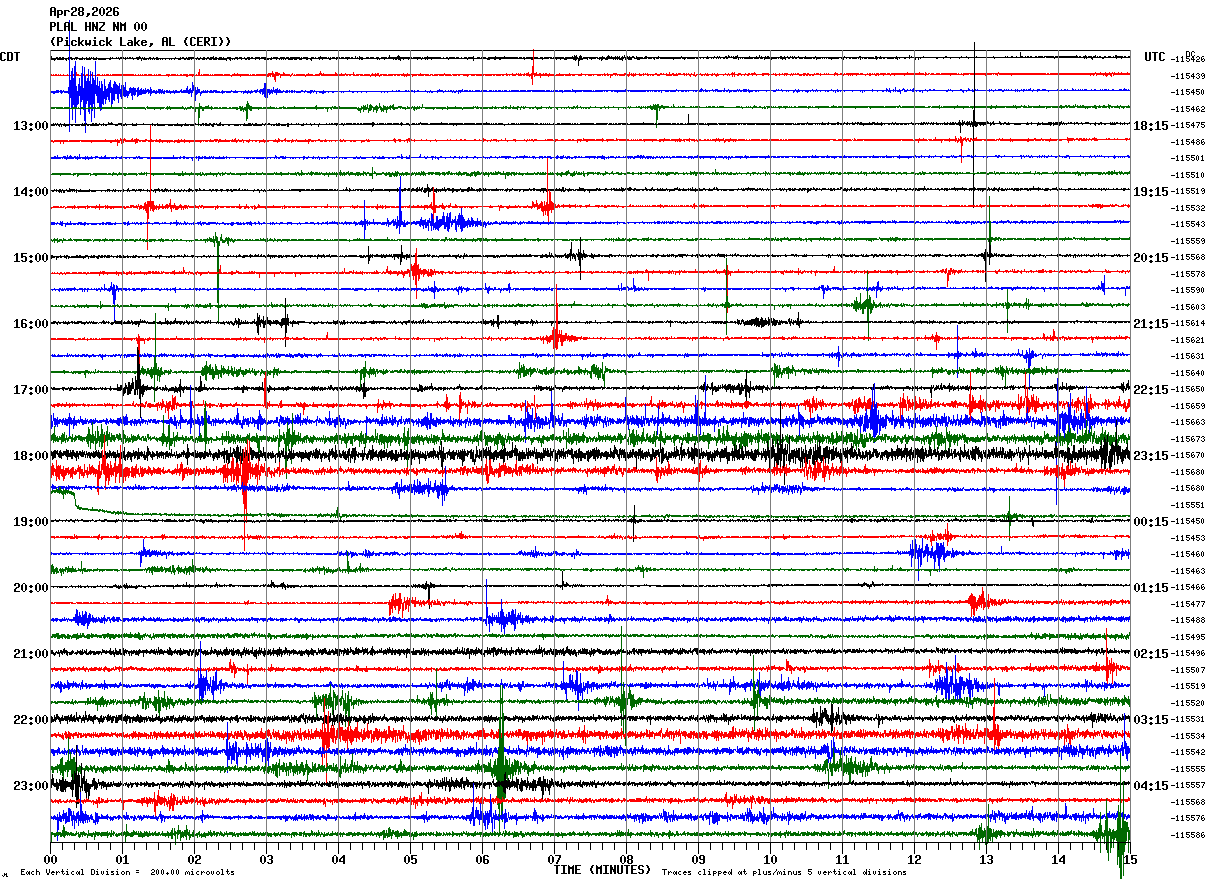The width and height of the screenshot is (1210, 886).
Task: Select the 23:00 CDT hour label
Action: (31, 785)
